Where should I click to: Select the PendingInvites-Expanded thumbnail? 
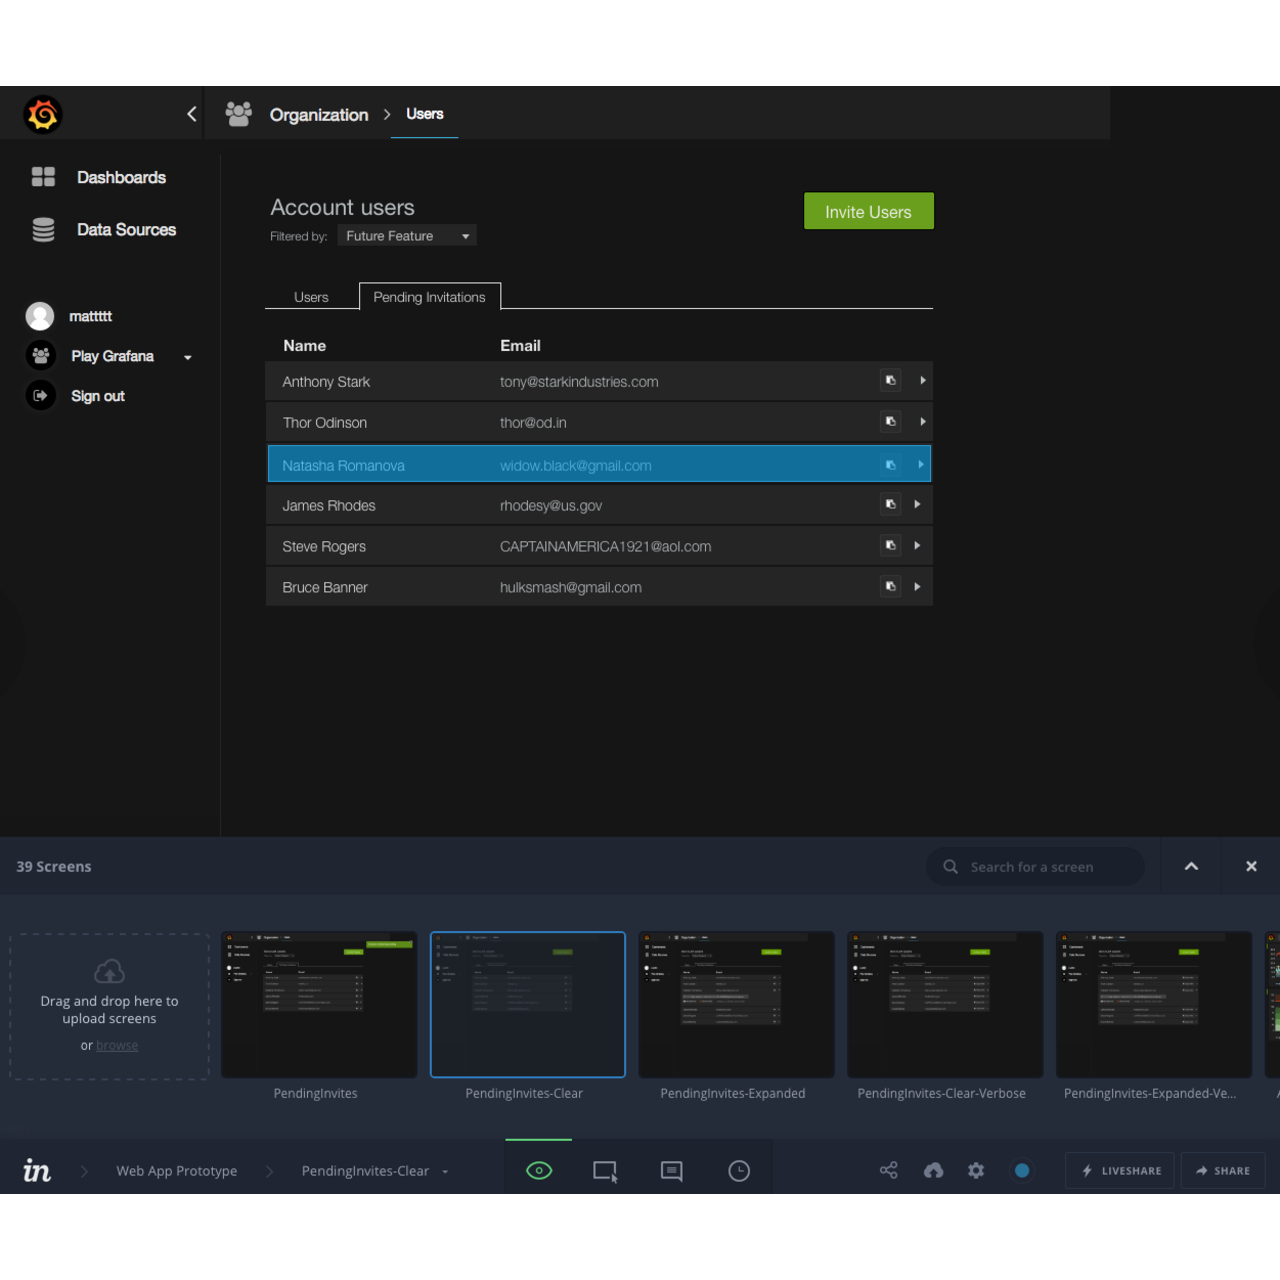pos(736,1005)
